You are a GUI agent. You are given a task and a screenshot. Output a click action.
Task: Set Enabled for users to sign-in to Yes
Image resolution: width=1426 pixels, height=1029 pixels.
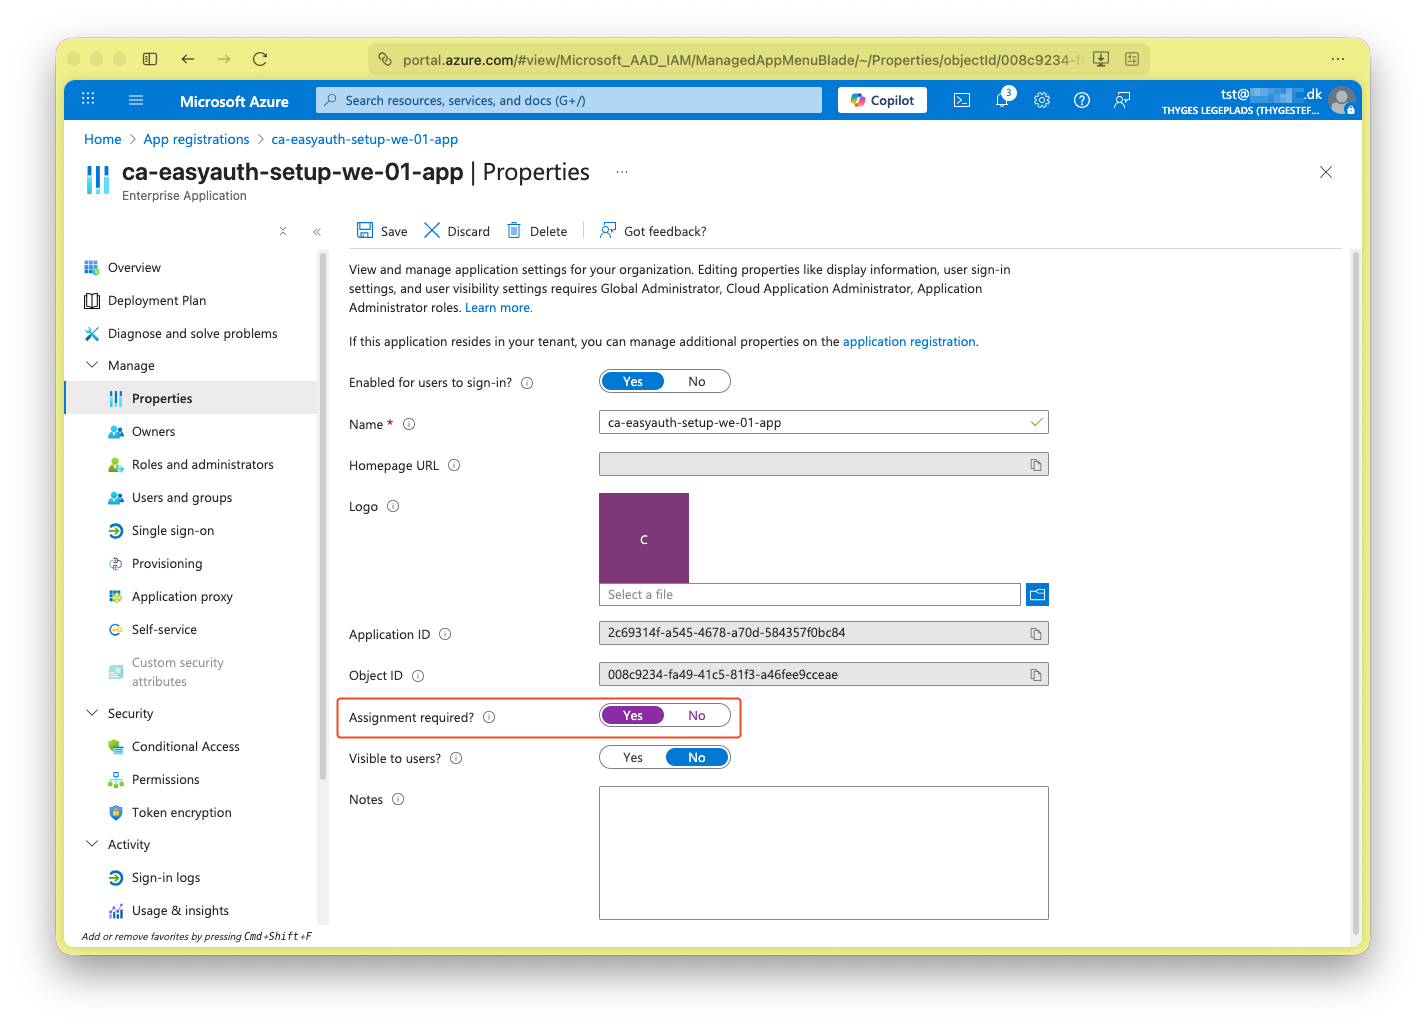coord(633,381)
